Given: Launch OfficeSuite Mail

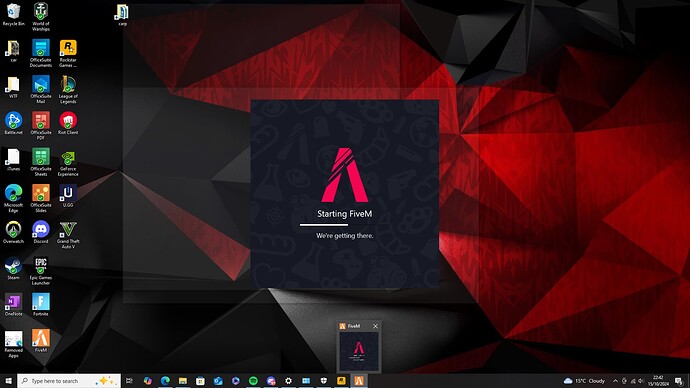Looking at the screenshot, I should [40, 89].
